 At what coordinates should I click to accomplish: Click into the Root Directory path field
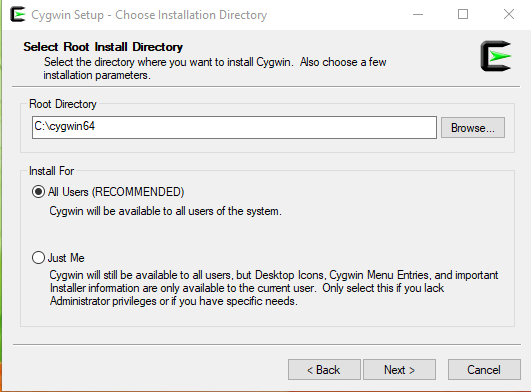[x=234, y=127]
